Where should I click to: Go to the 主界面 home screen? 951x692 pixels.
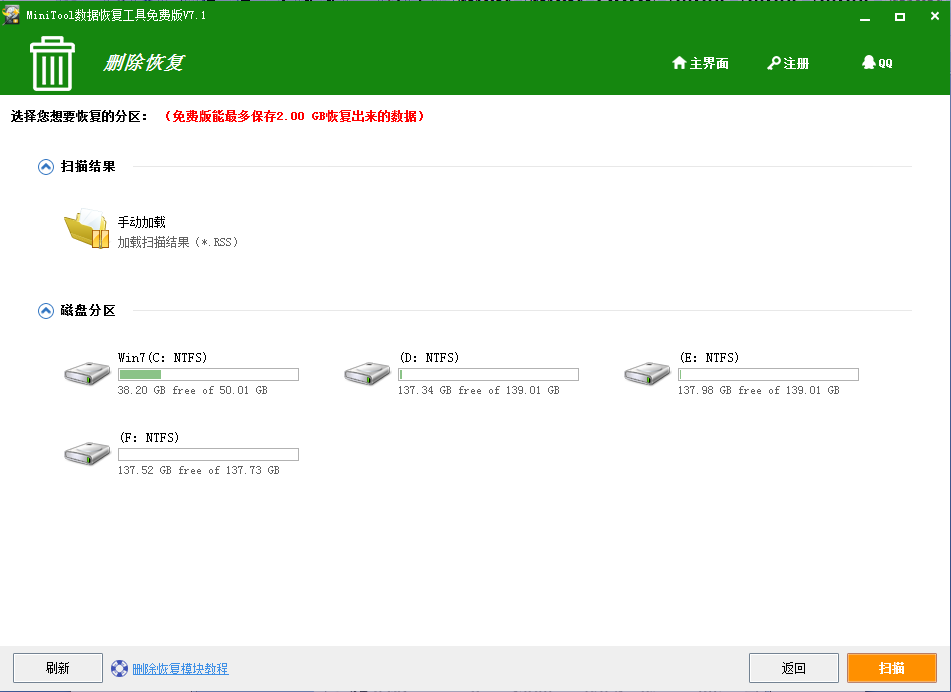tap(701, 63)
